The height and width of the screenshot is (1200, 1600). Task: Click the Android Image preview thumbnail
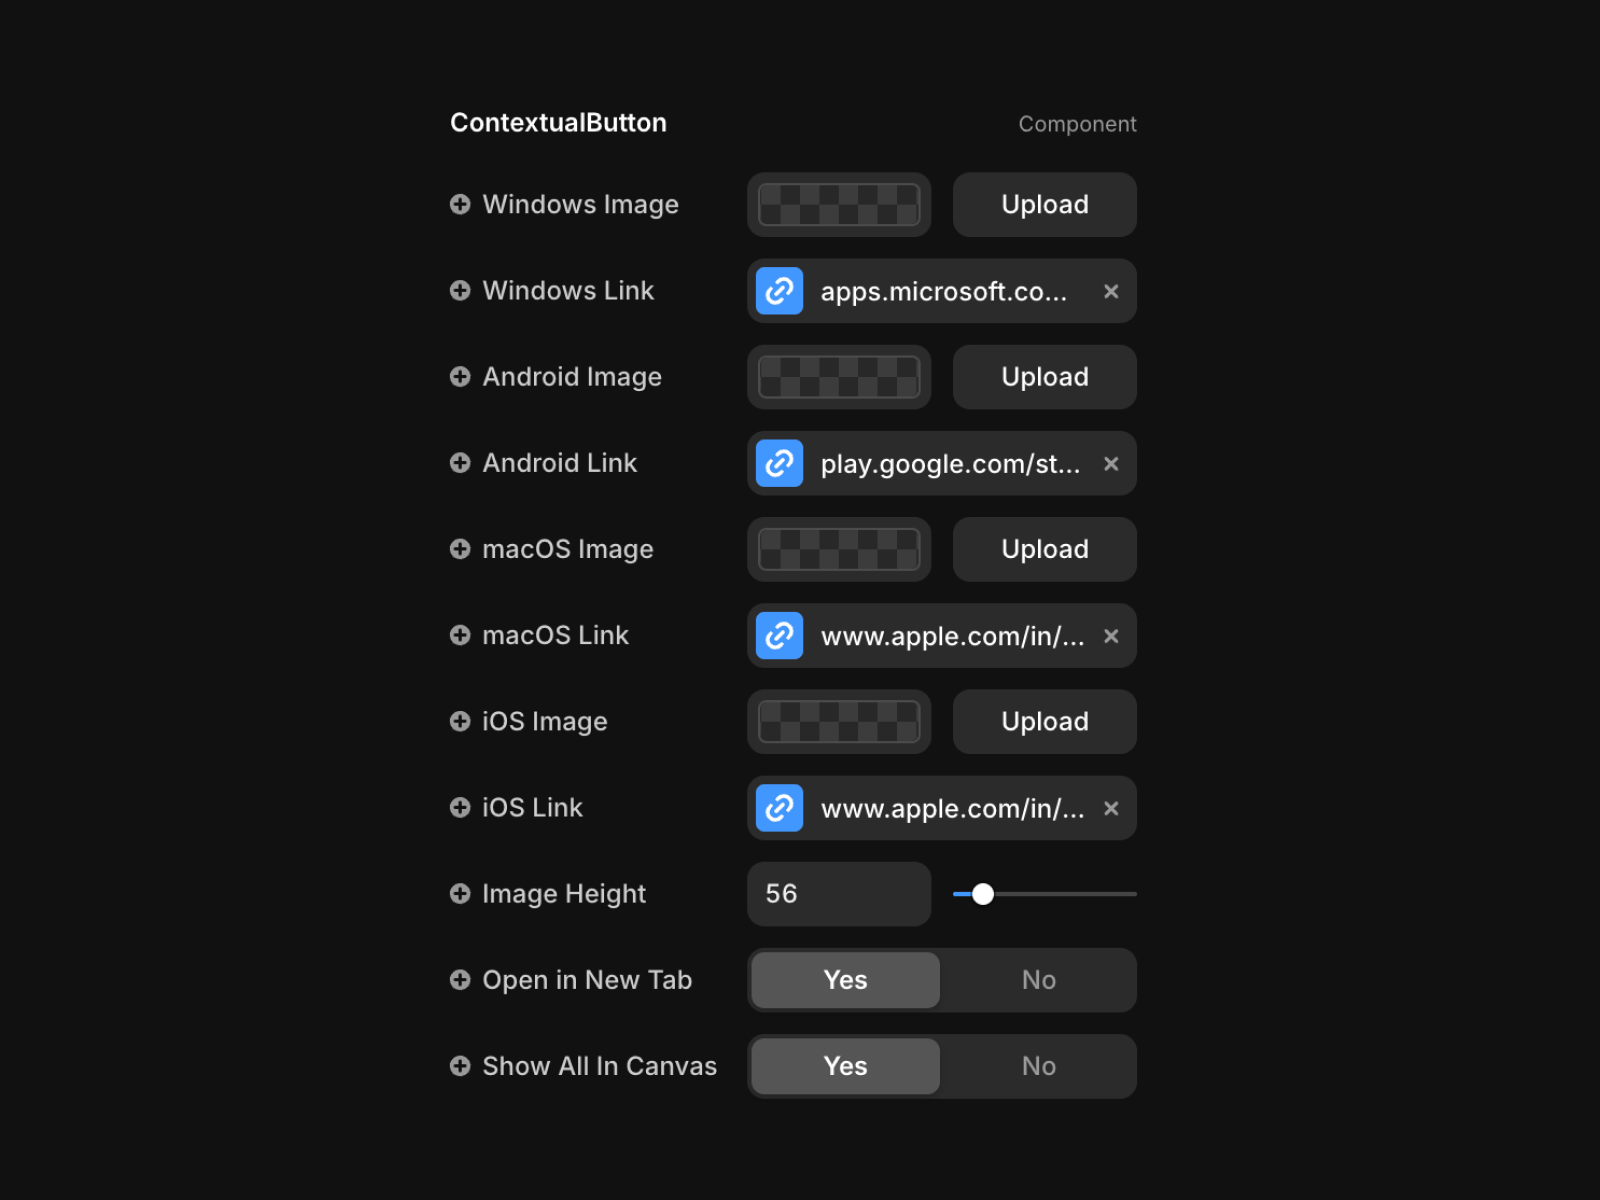pos(838,377)
